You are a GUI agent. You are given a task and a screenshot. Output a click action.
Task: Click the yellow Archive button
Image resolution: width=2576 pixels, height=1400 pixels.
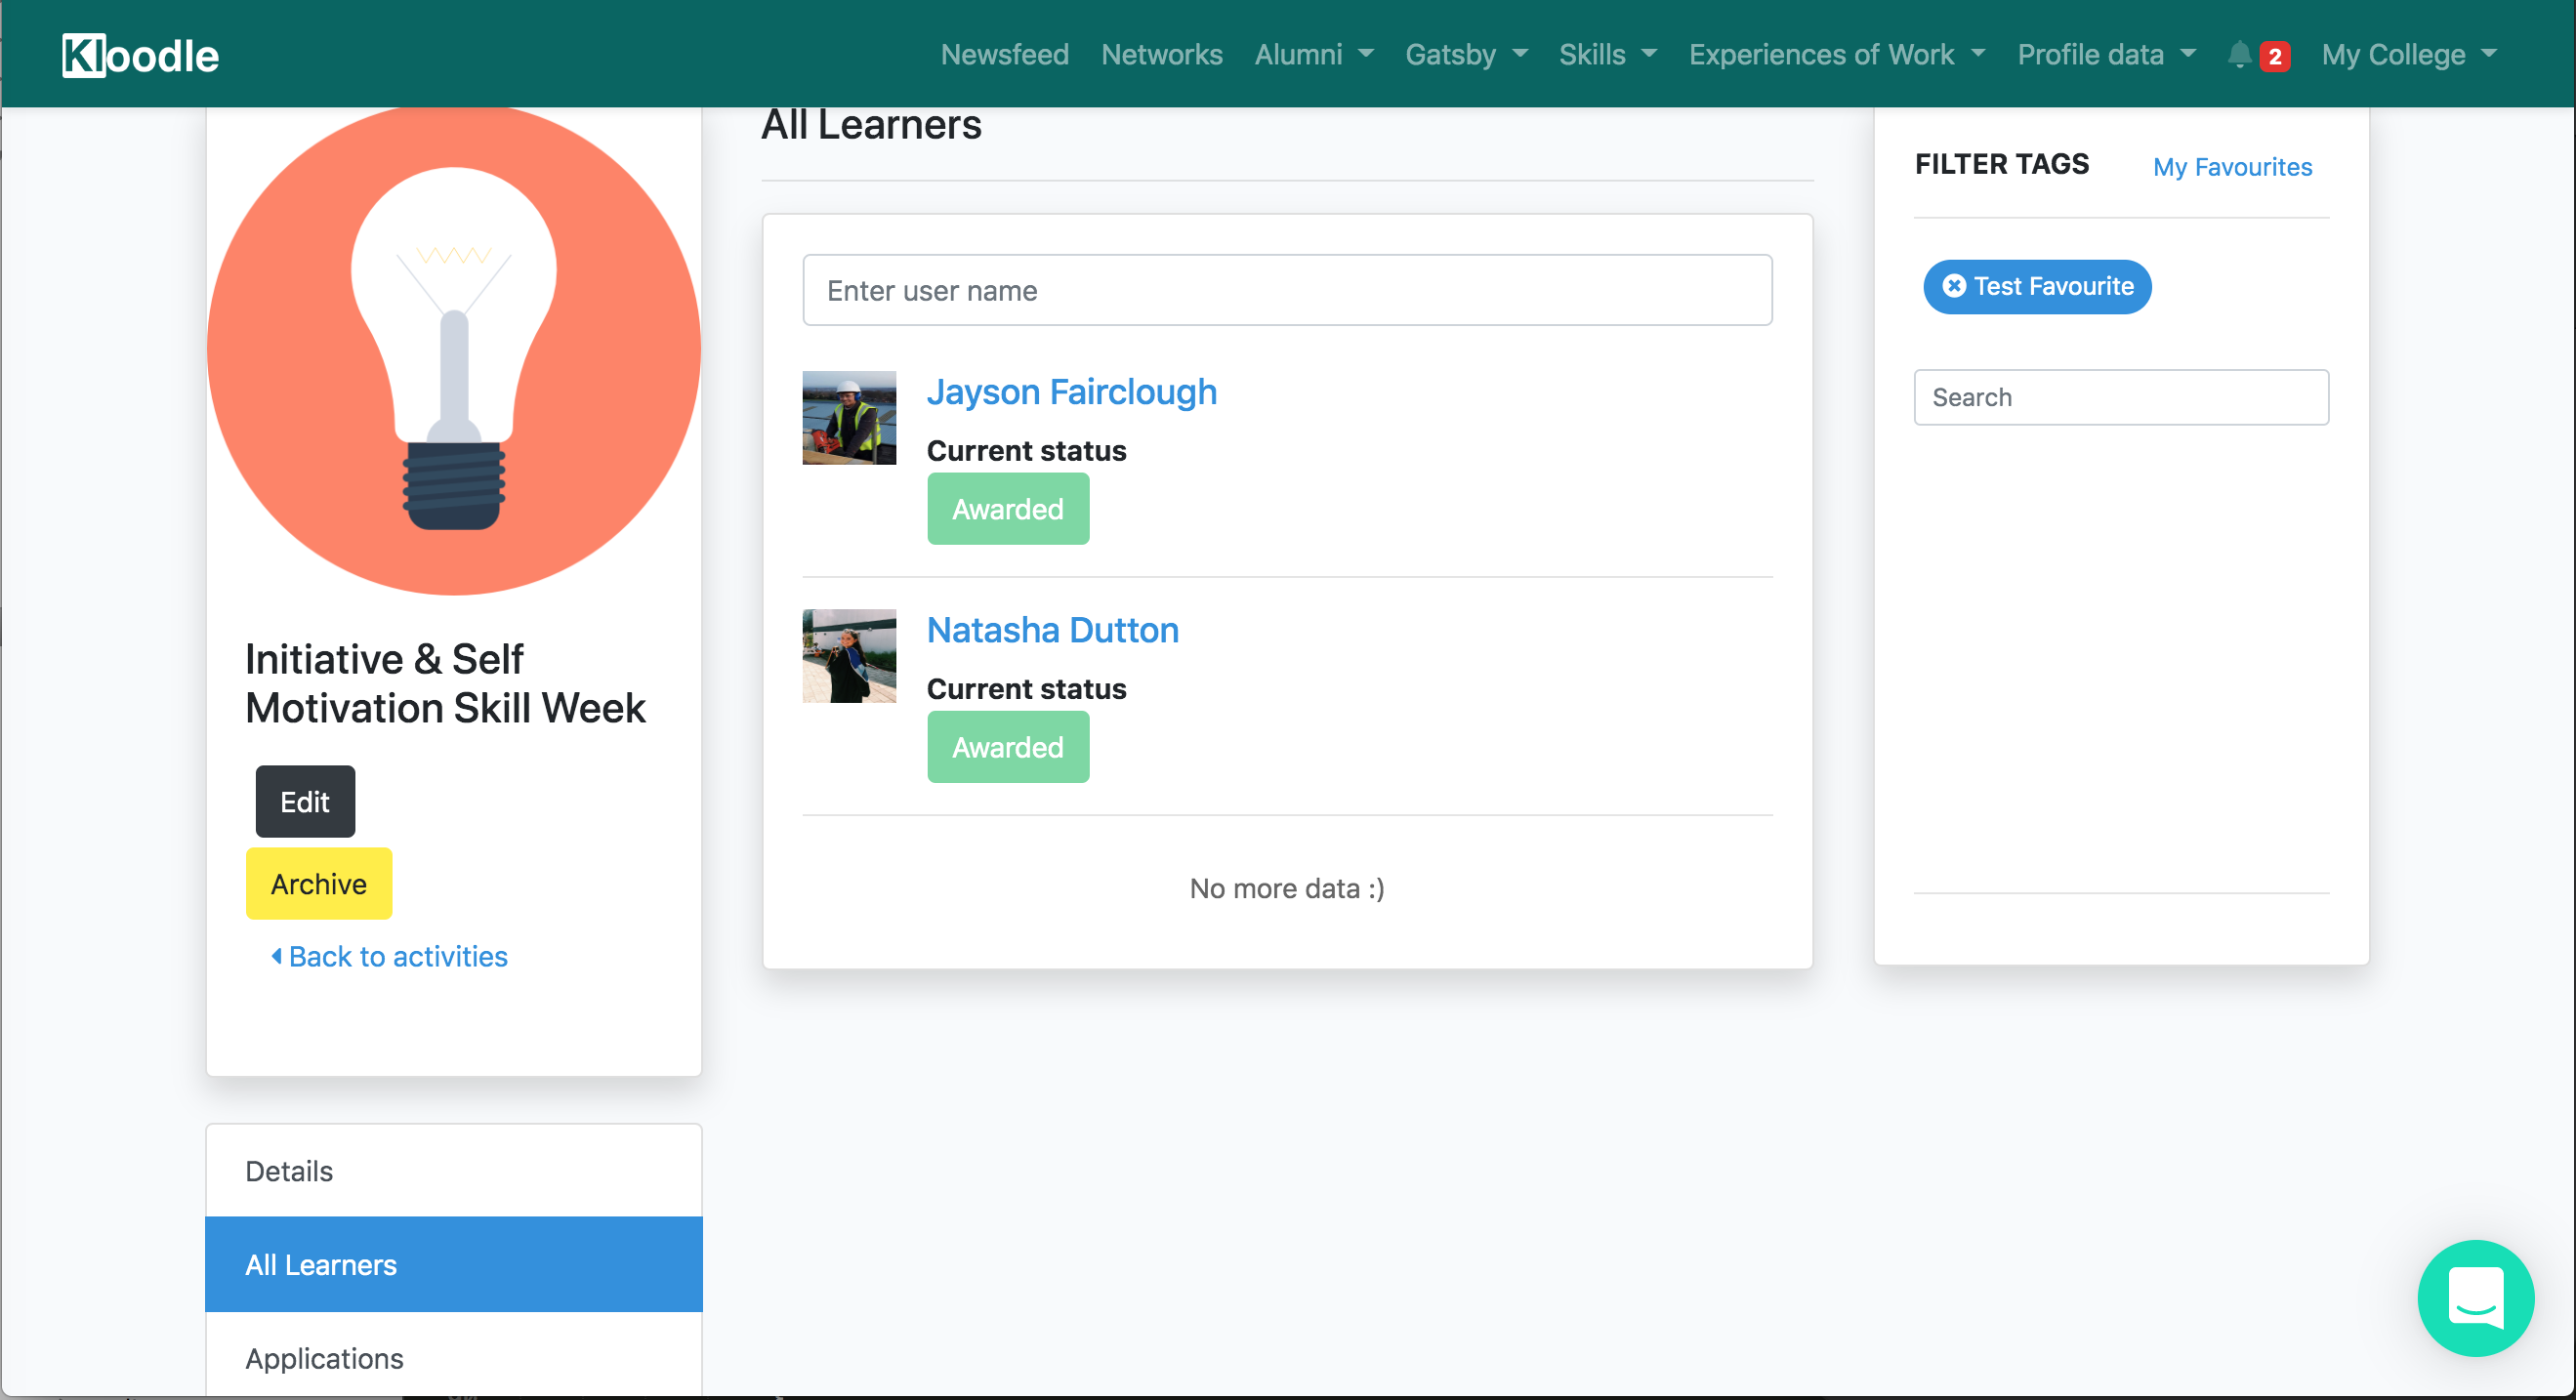[x=319, y=883]
